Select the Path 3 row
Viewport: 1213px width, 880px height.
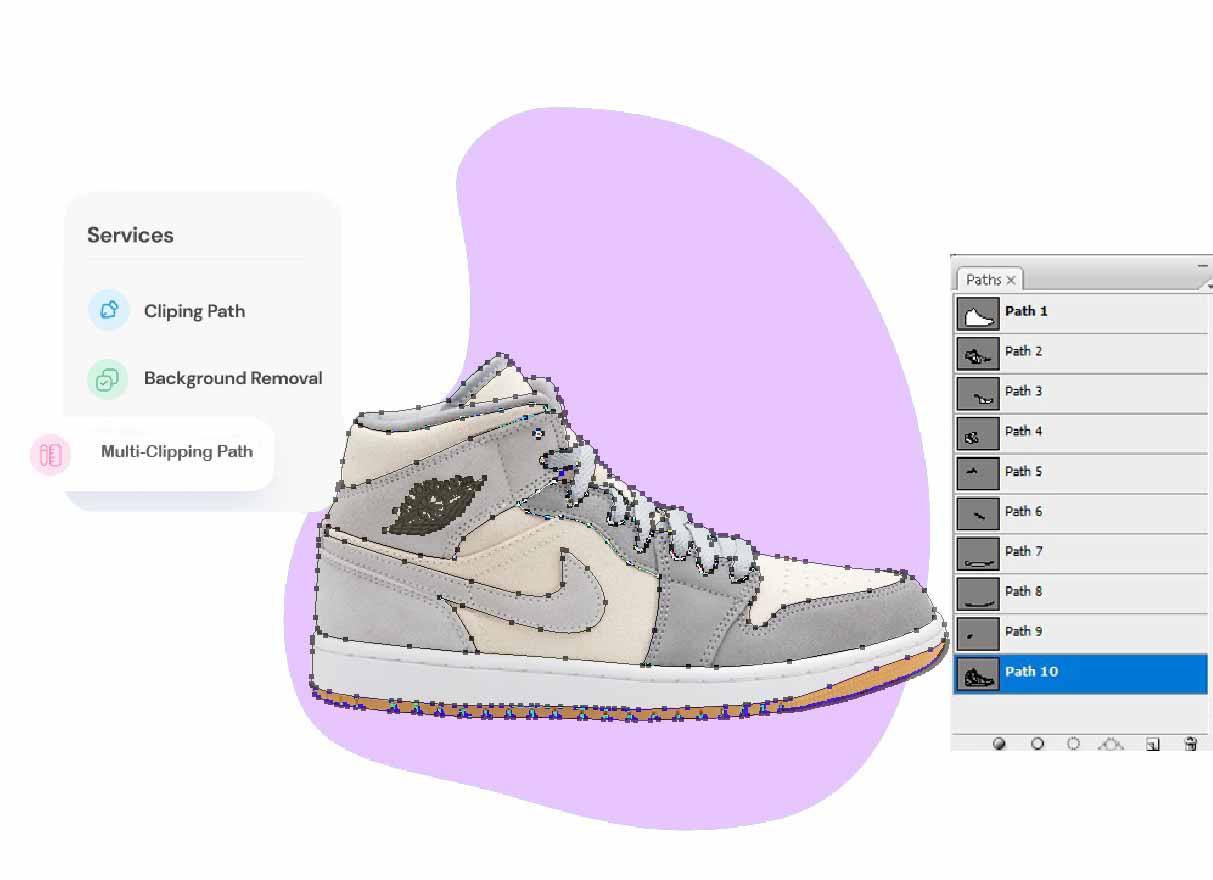coord(1080,392)
